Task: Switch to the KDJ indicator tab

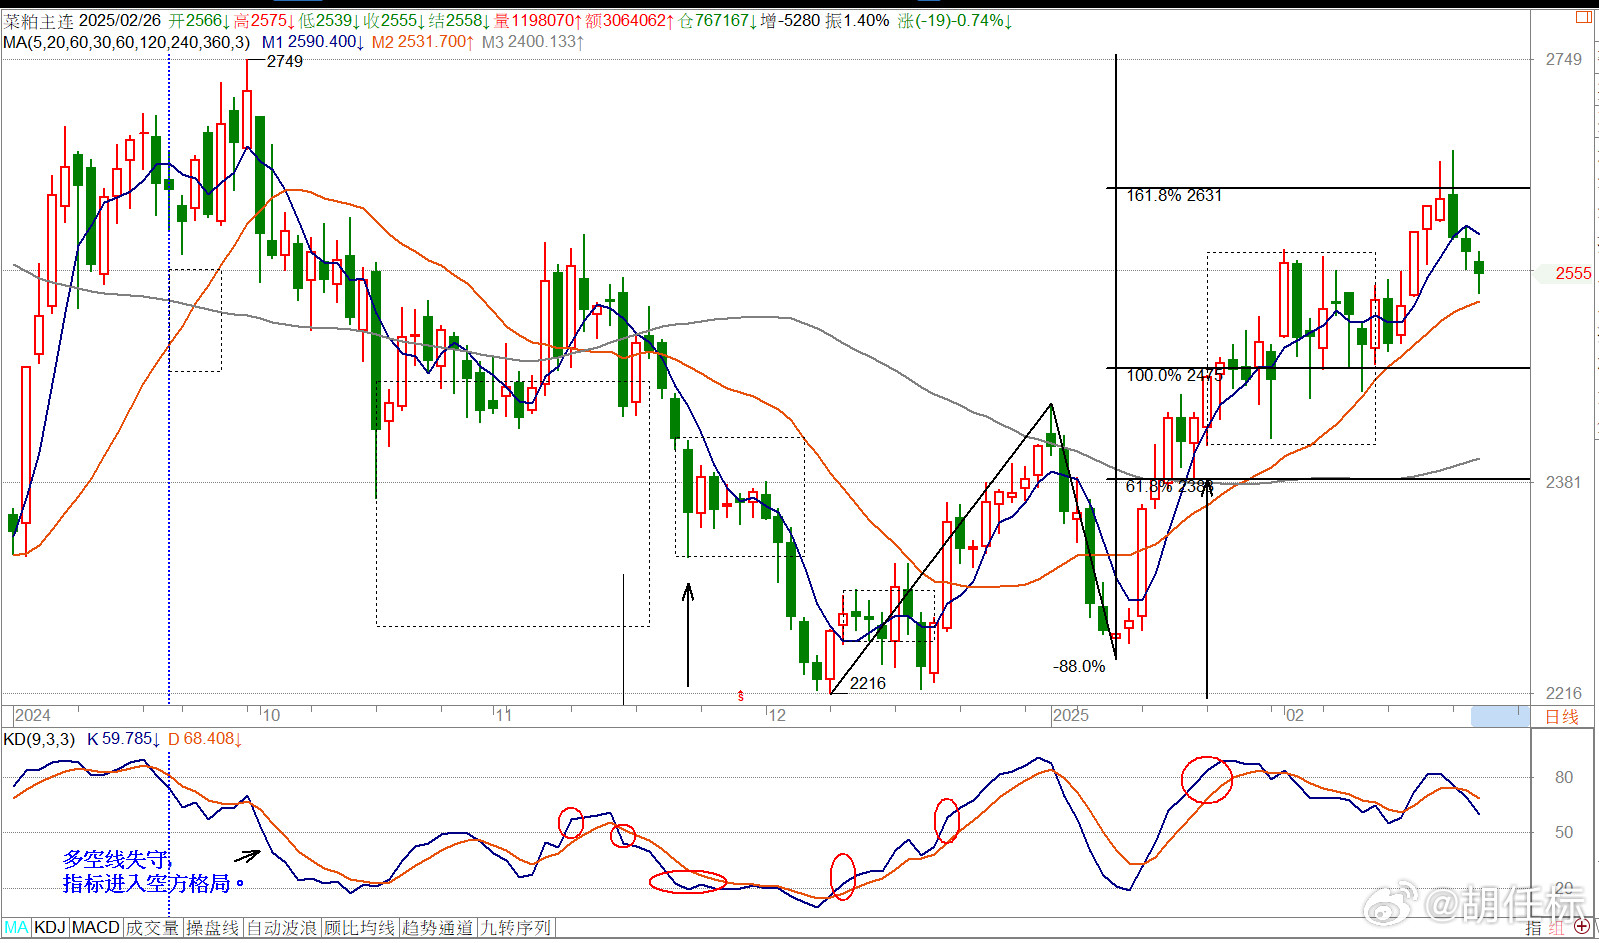Action: [x=50, y=928]
